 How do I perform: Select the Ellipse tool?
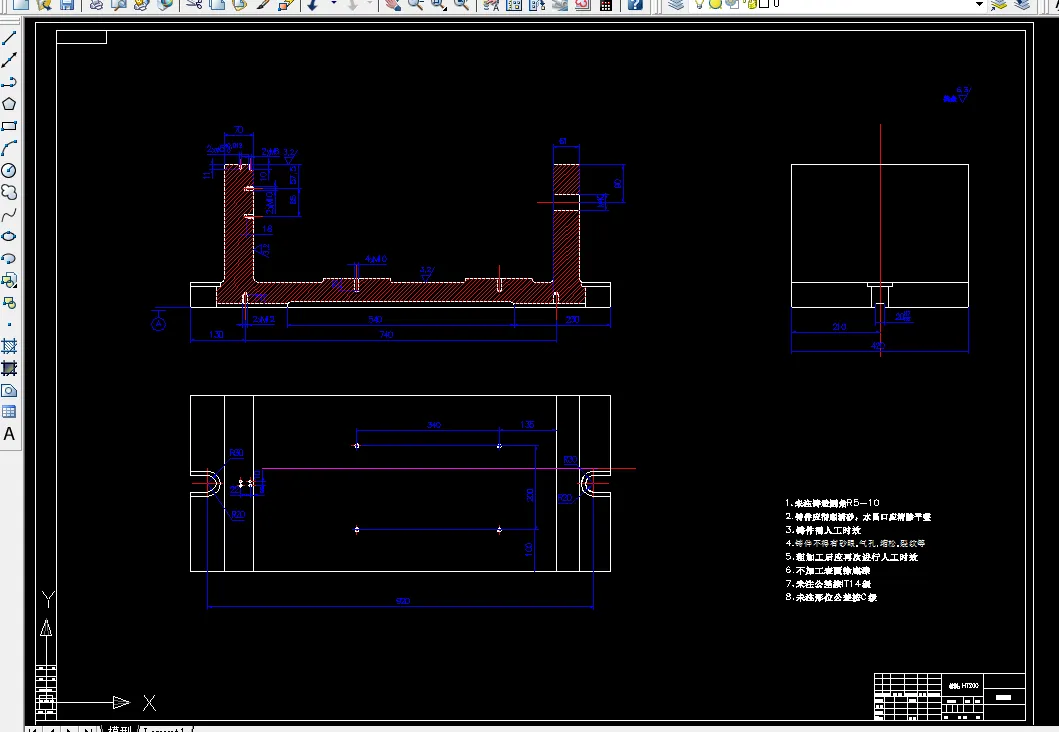click(x=9, y=236)
